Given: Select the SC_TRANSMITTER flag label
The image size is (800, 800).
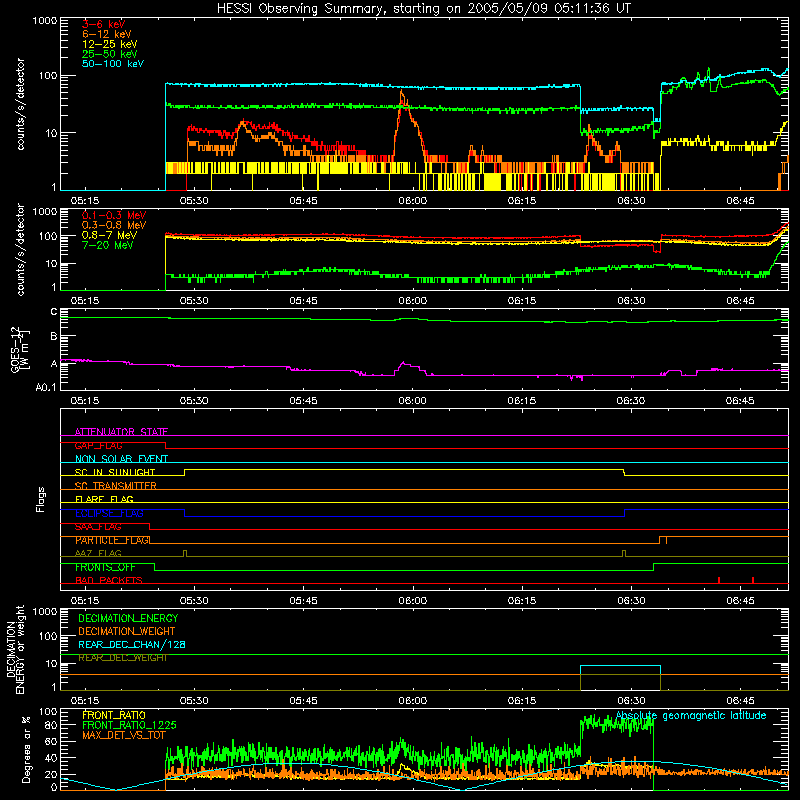Looking at the screenshot, I should coord(116,486).
